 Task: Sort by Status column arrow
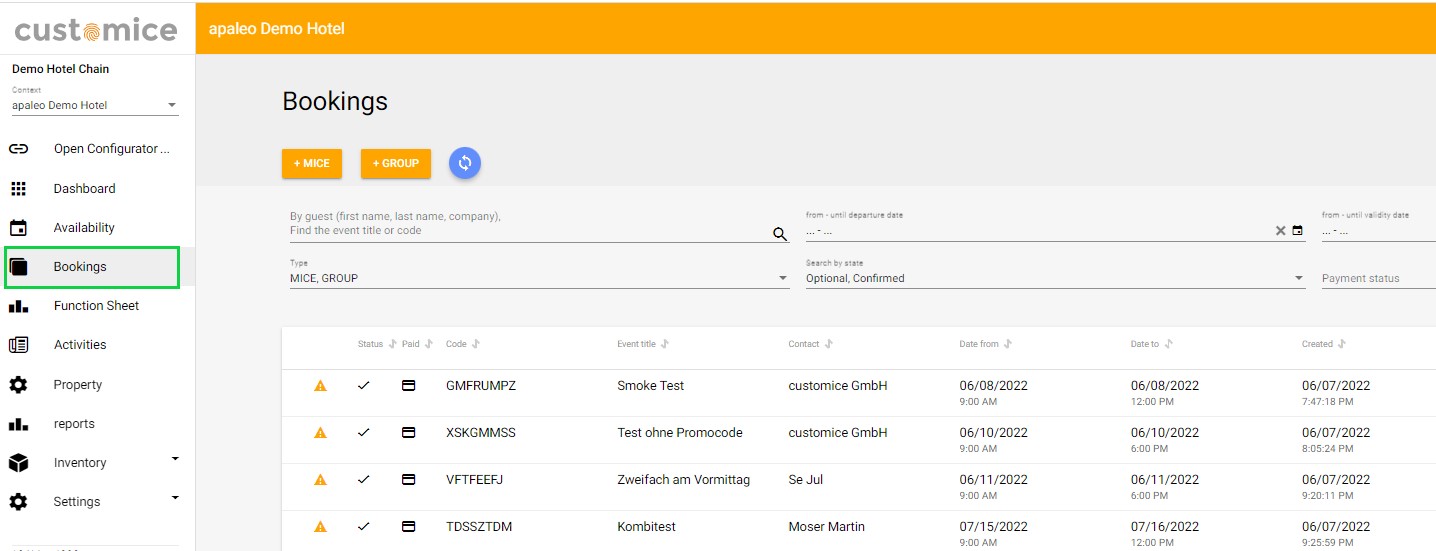[x=392, y=344]
